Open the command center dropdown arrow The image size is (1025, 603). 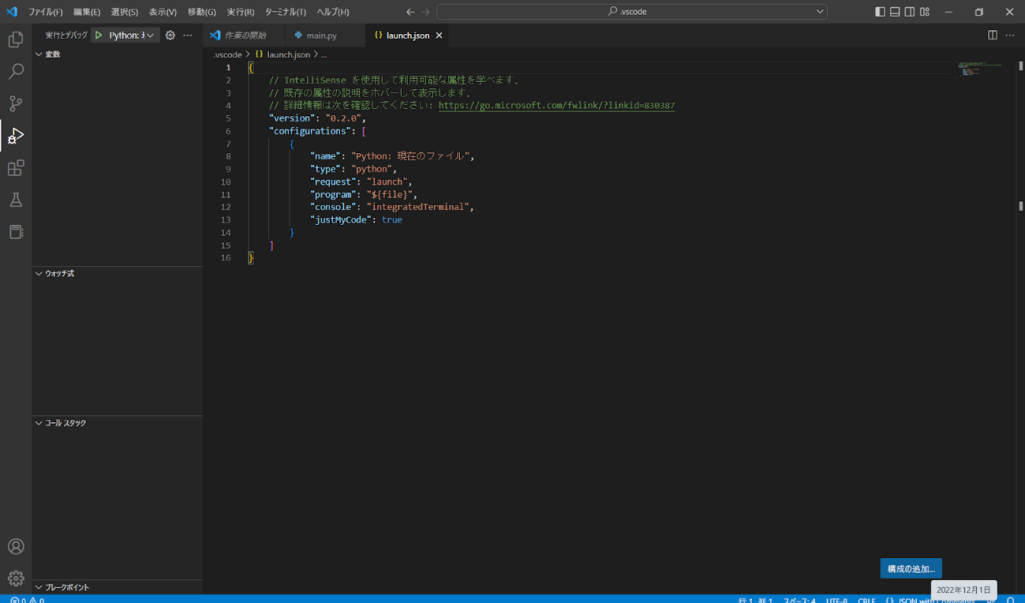click(820, 12)
